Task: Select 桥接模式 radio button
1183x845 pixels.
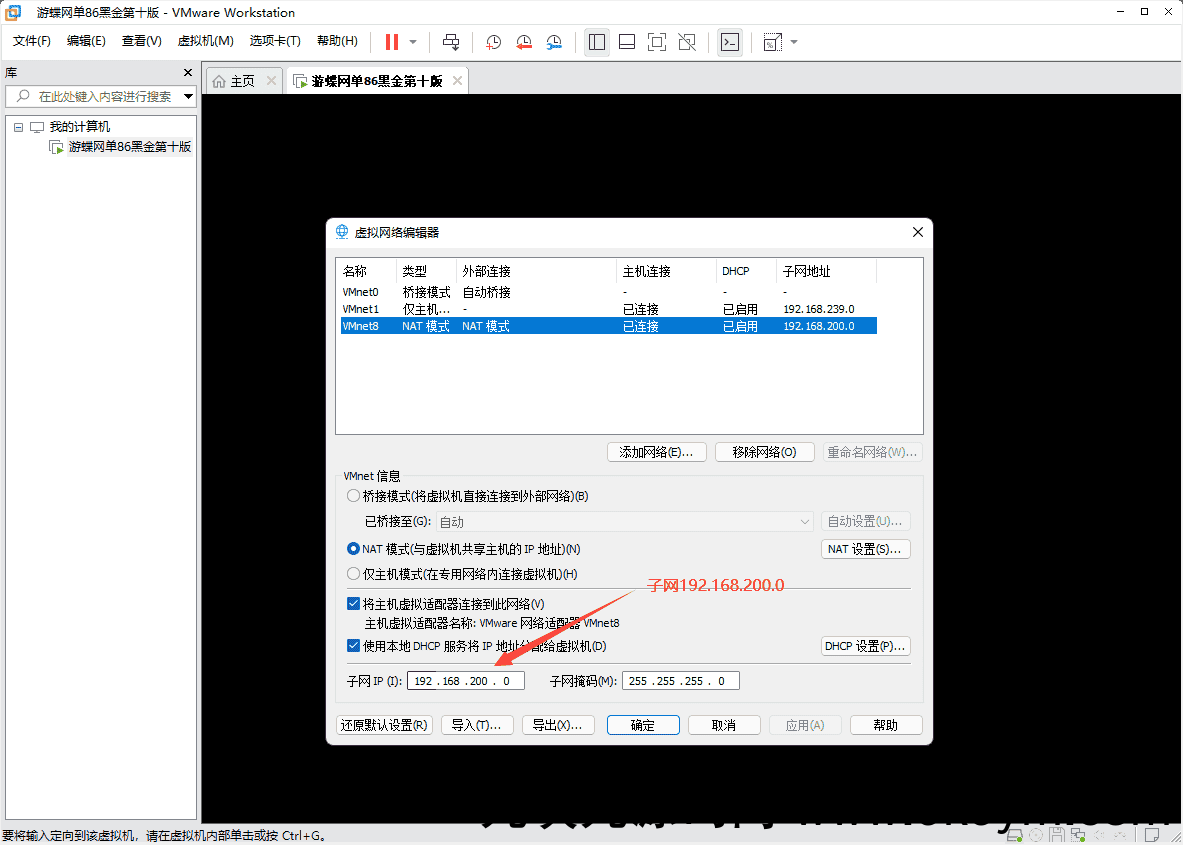Action: click(353, 496)
